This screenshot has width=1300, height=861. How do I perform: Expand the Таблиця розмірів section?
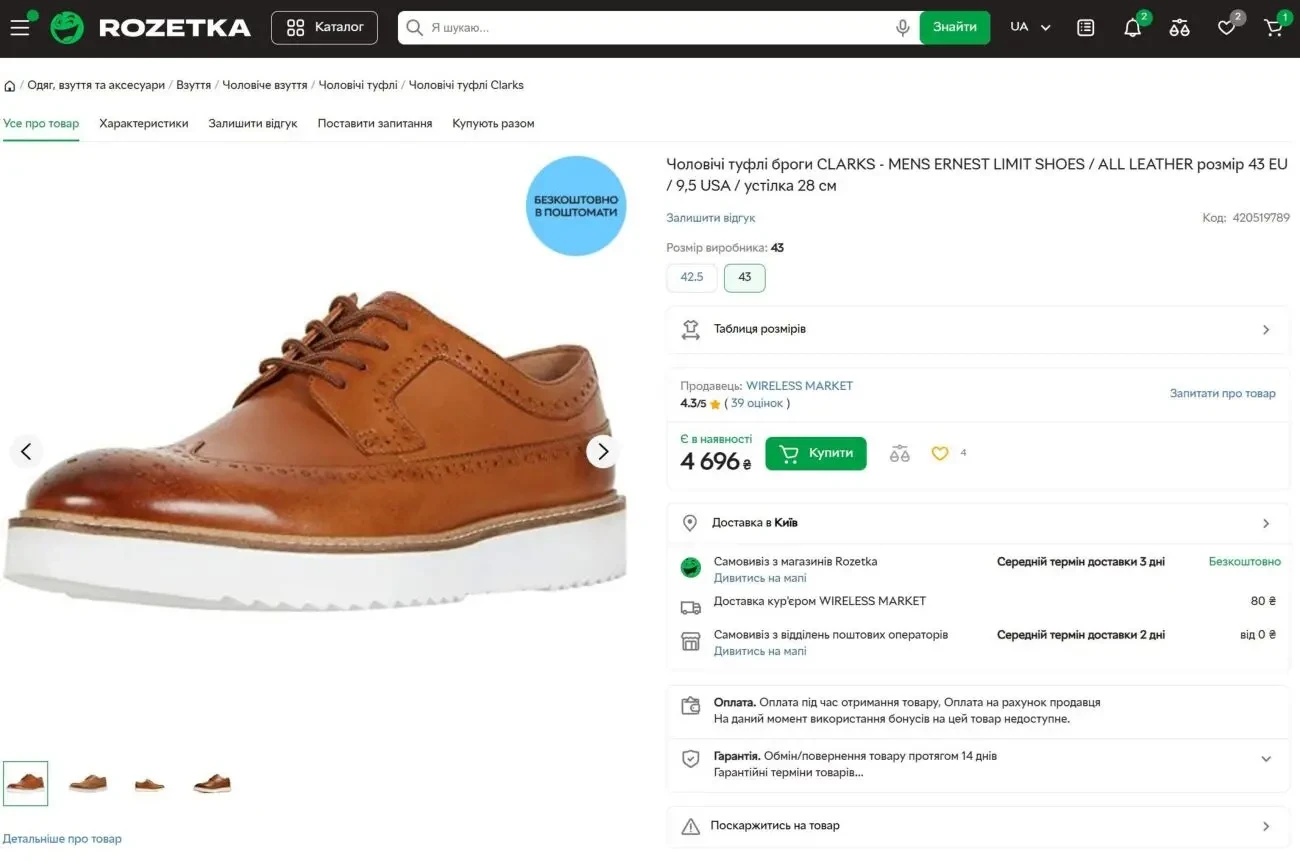[977, 329]
